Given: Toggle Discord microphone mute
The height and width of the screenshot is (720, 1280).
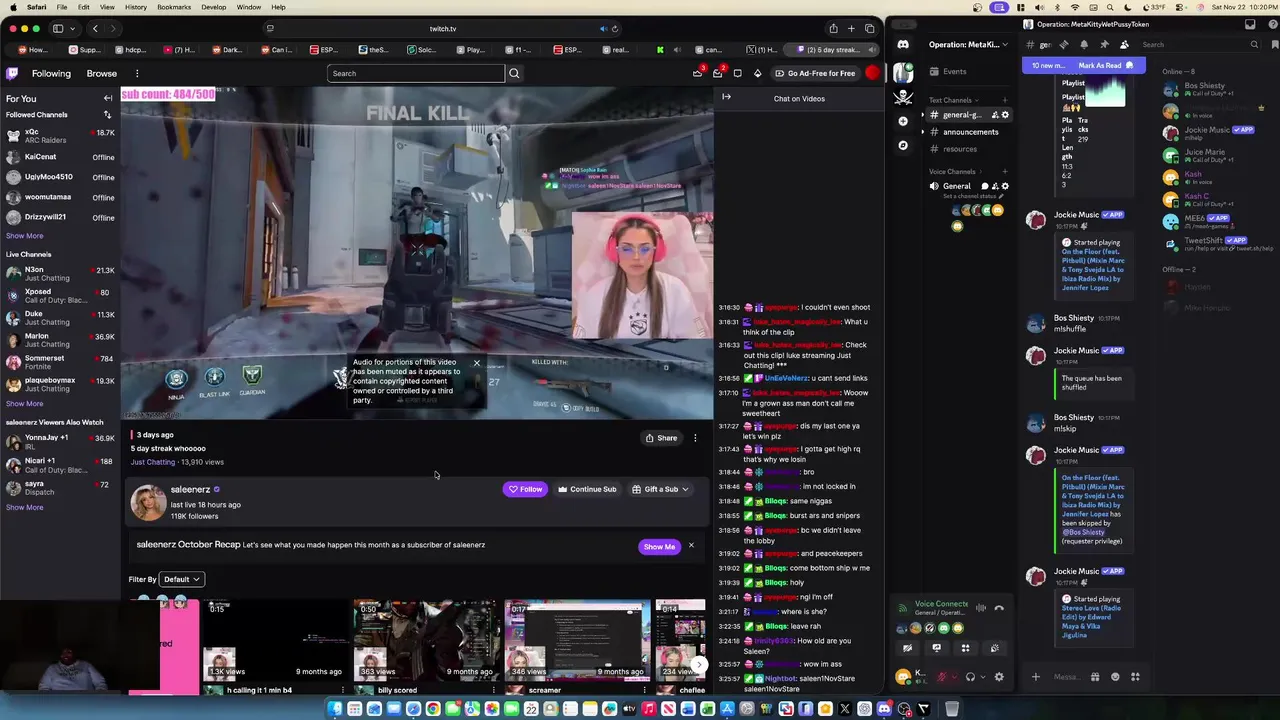Looking at the screenshot, I should [x=940, y=677].
